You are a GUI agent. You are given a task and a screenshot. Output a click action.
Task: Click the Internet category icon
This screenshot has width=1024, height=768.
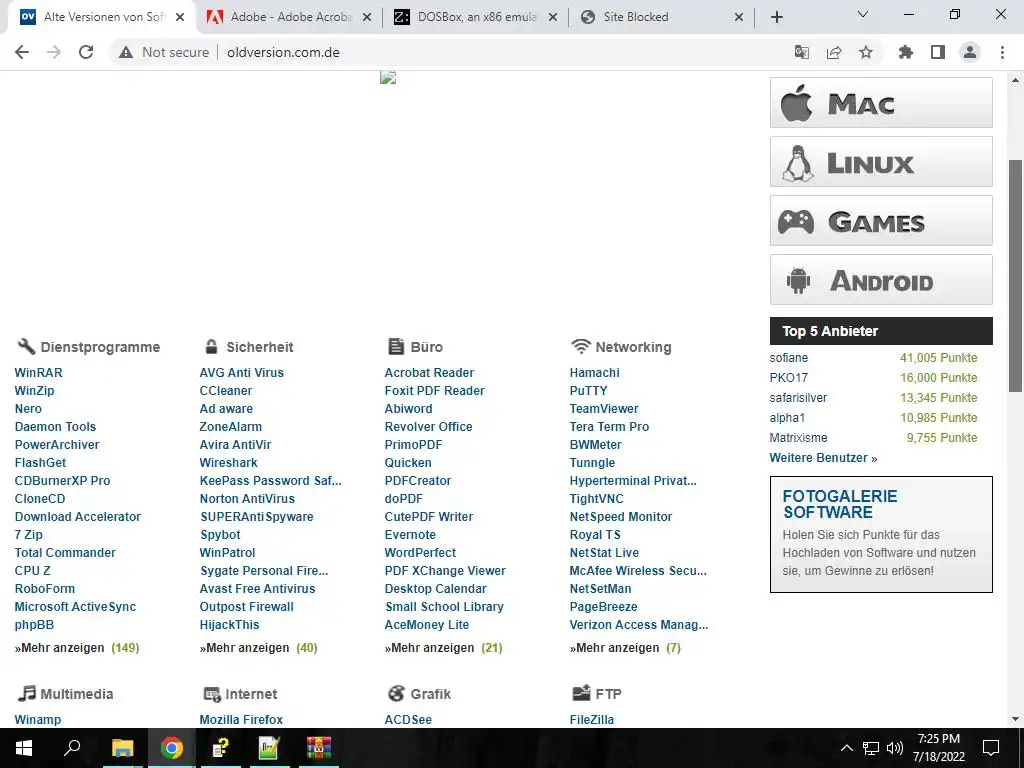[212, 694]
